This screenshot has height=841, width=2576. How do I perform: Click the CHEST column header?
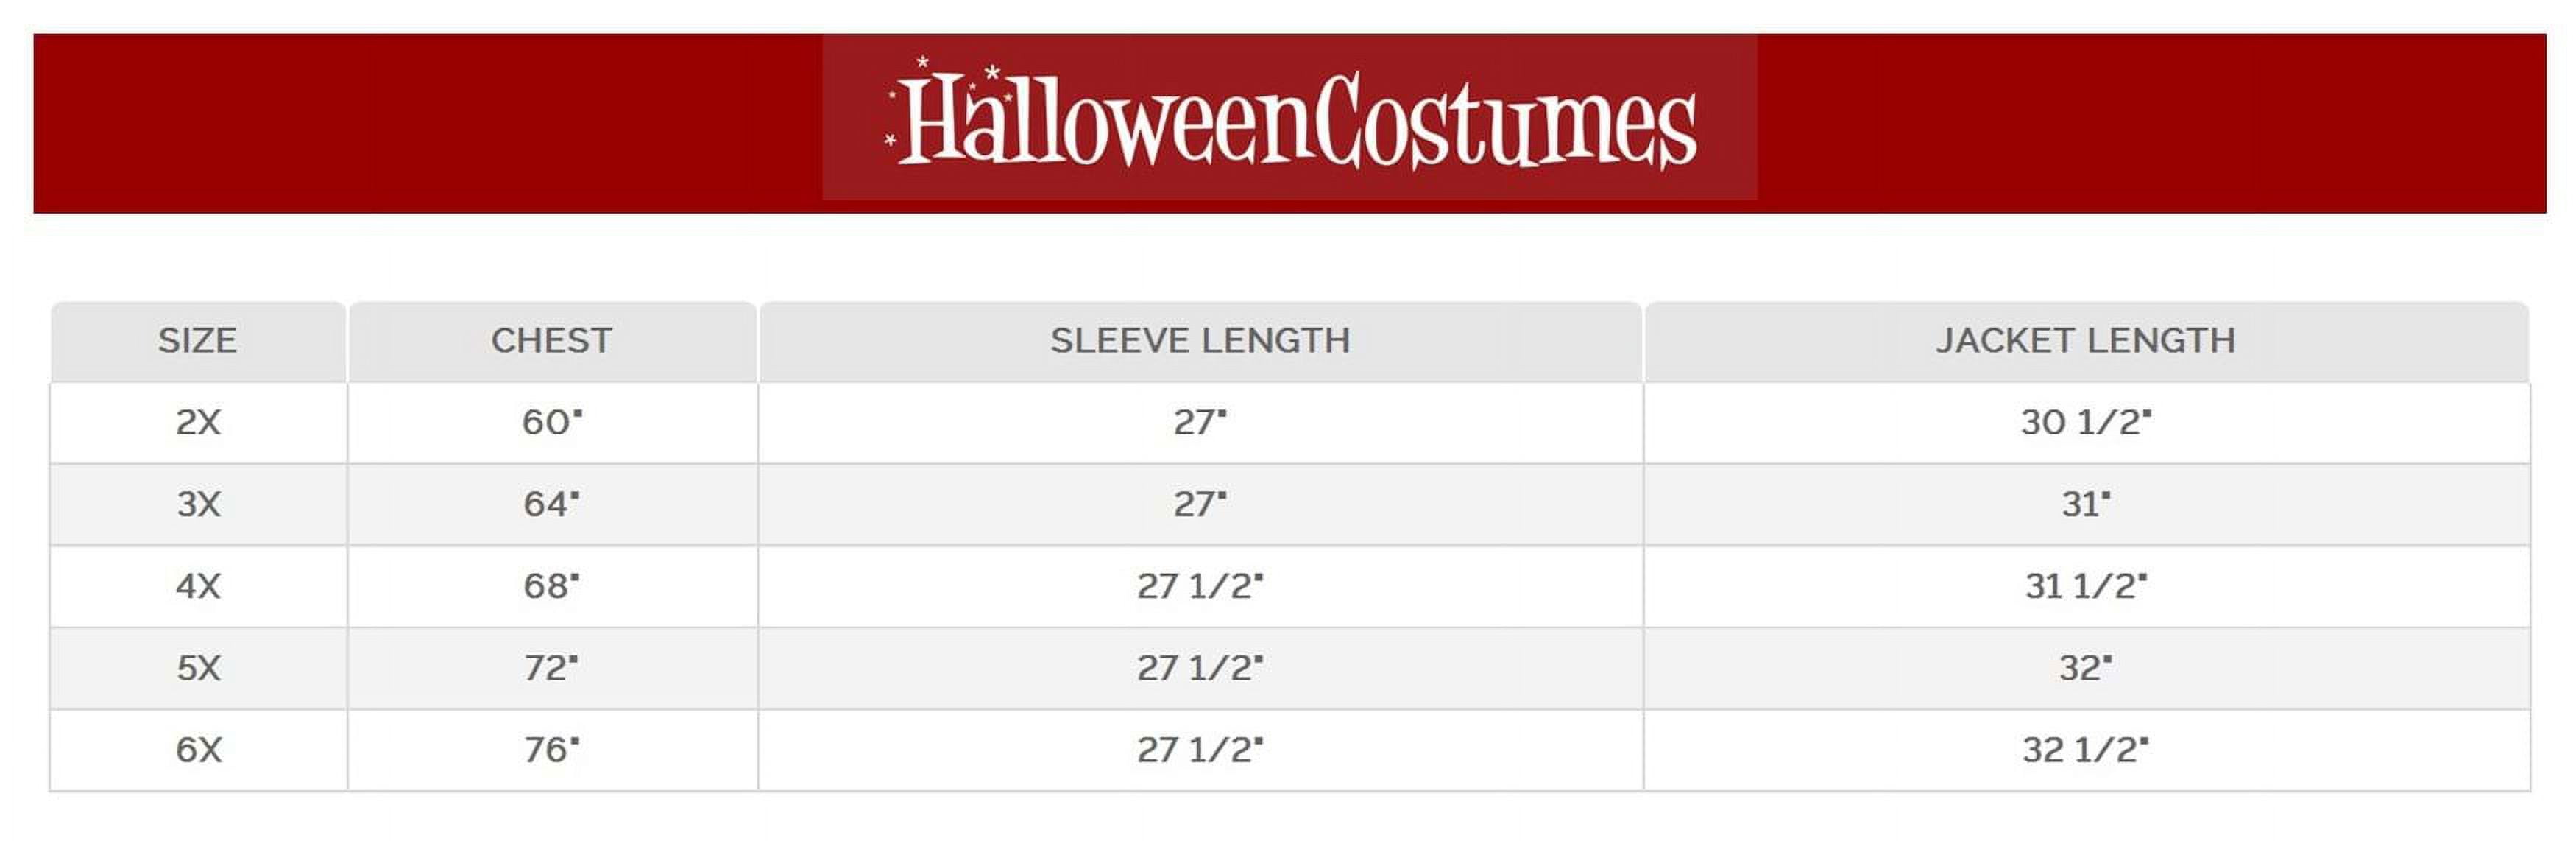(552, 341)
